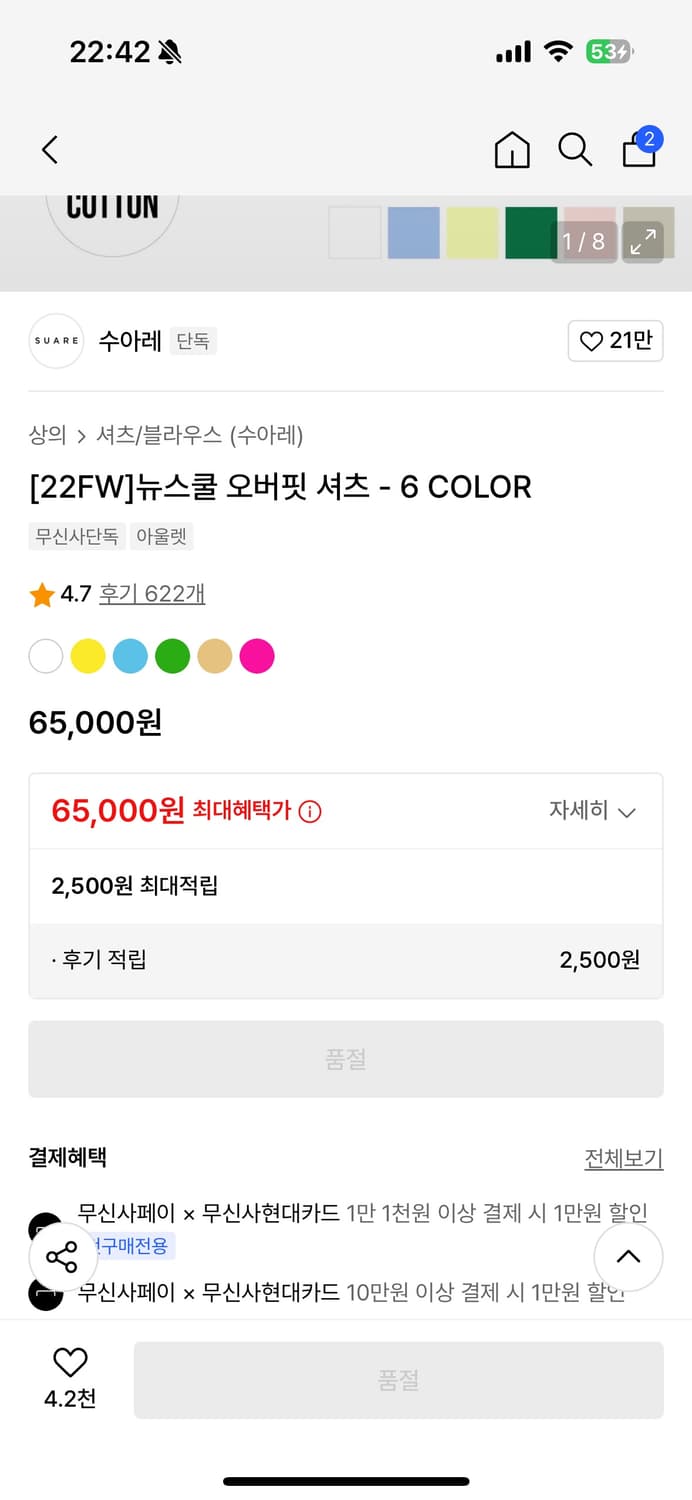The image size is (692, 1500).
Task: Tap the back arrow icon
Action: (x=50, y=150)
